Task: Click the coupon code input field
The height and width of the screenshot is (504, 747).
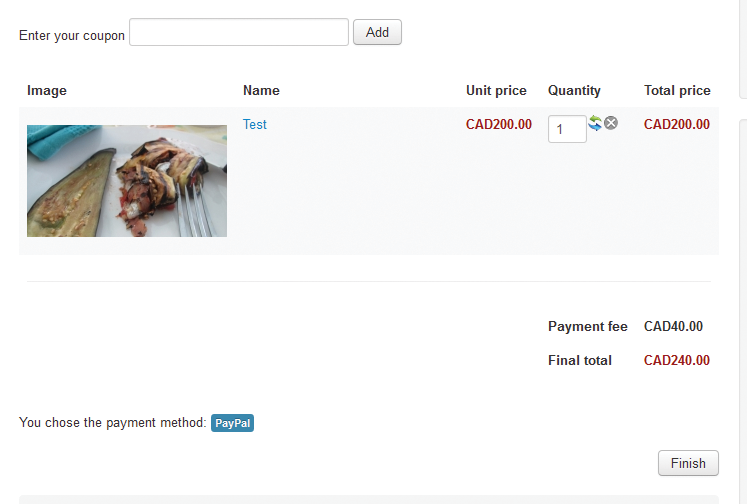Action: (x=239, y=32)
